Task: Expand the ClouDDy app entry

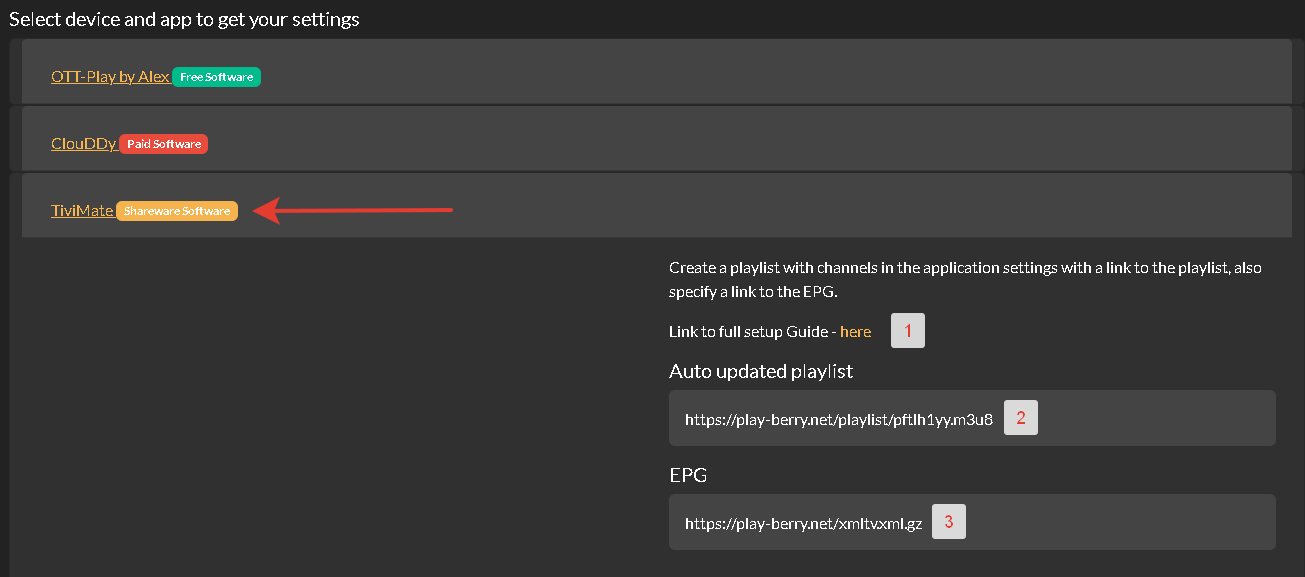Action: pyautogui.click(x=84, y=143)
